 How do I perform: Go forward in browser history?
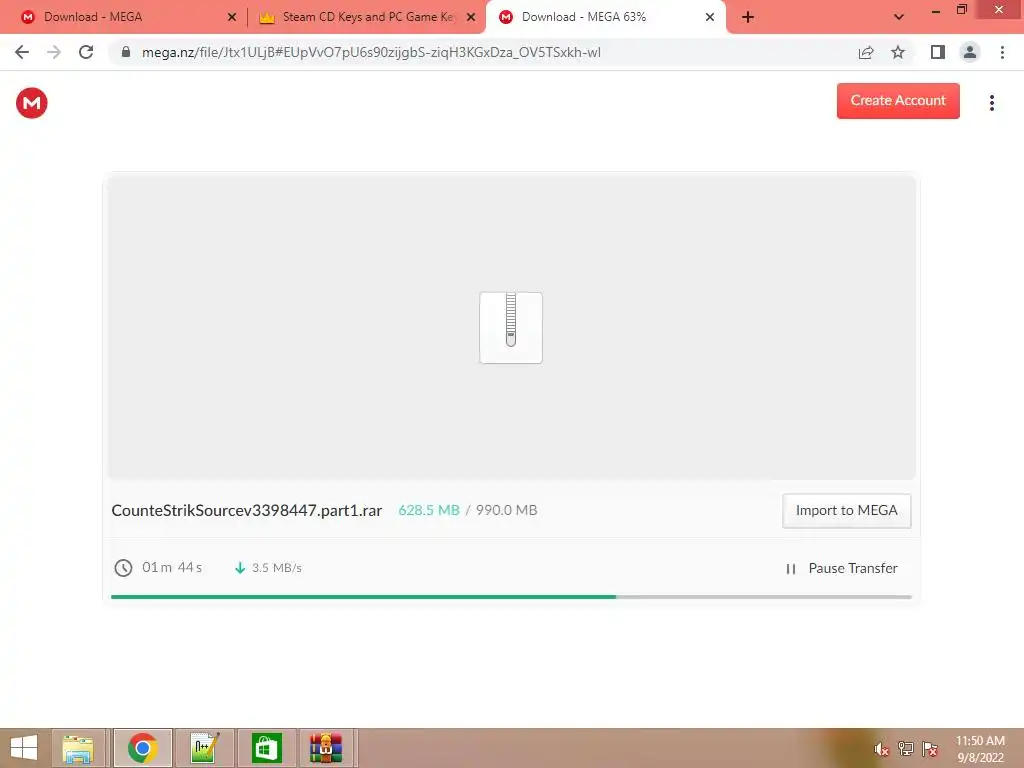(x=54, y=52)
